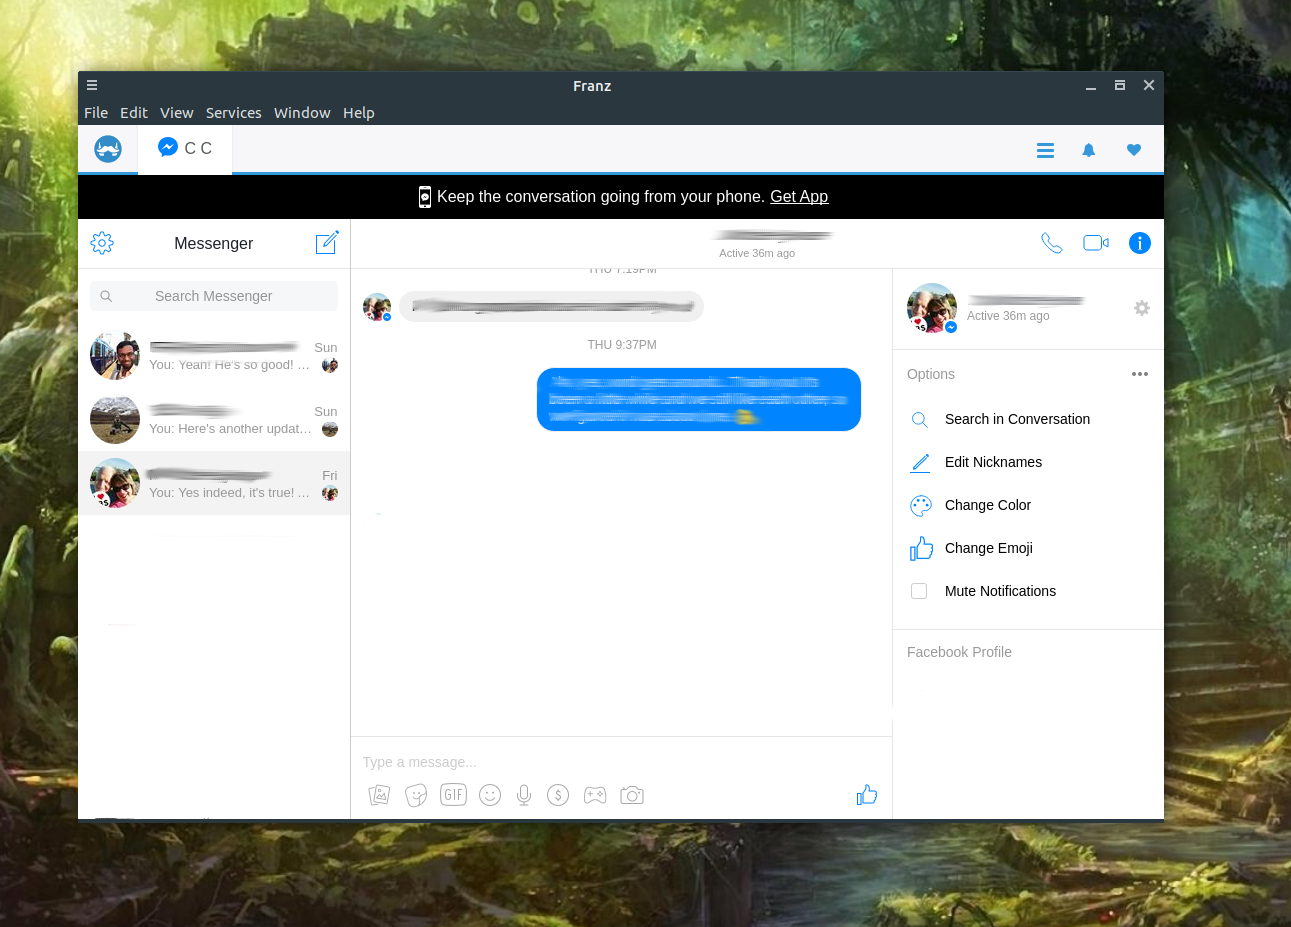This screenshot has height=927, width=1291.
Task: Record a voice clip with the microphone icon
Action: 524,795
